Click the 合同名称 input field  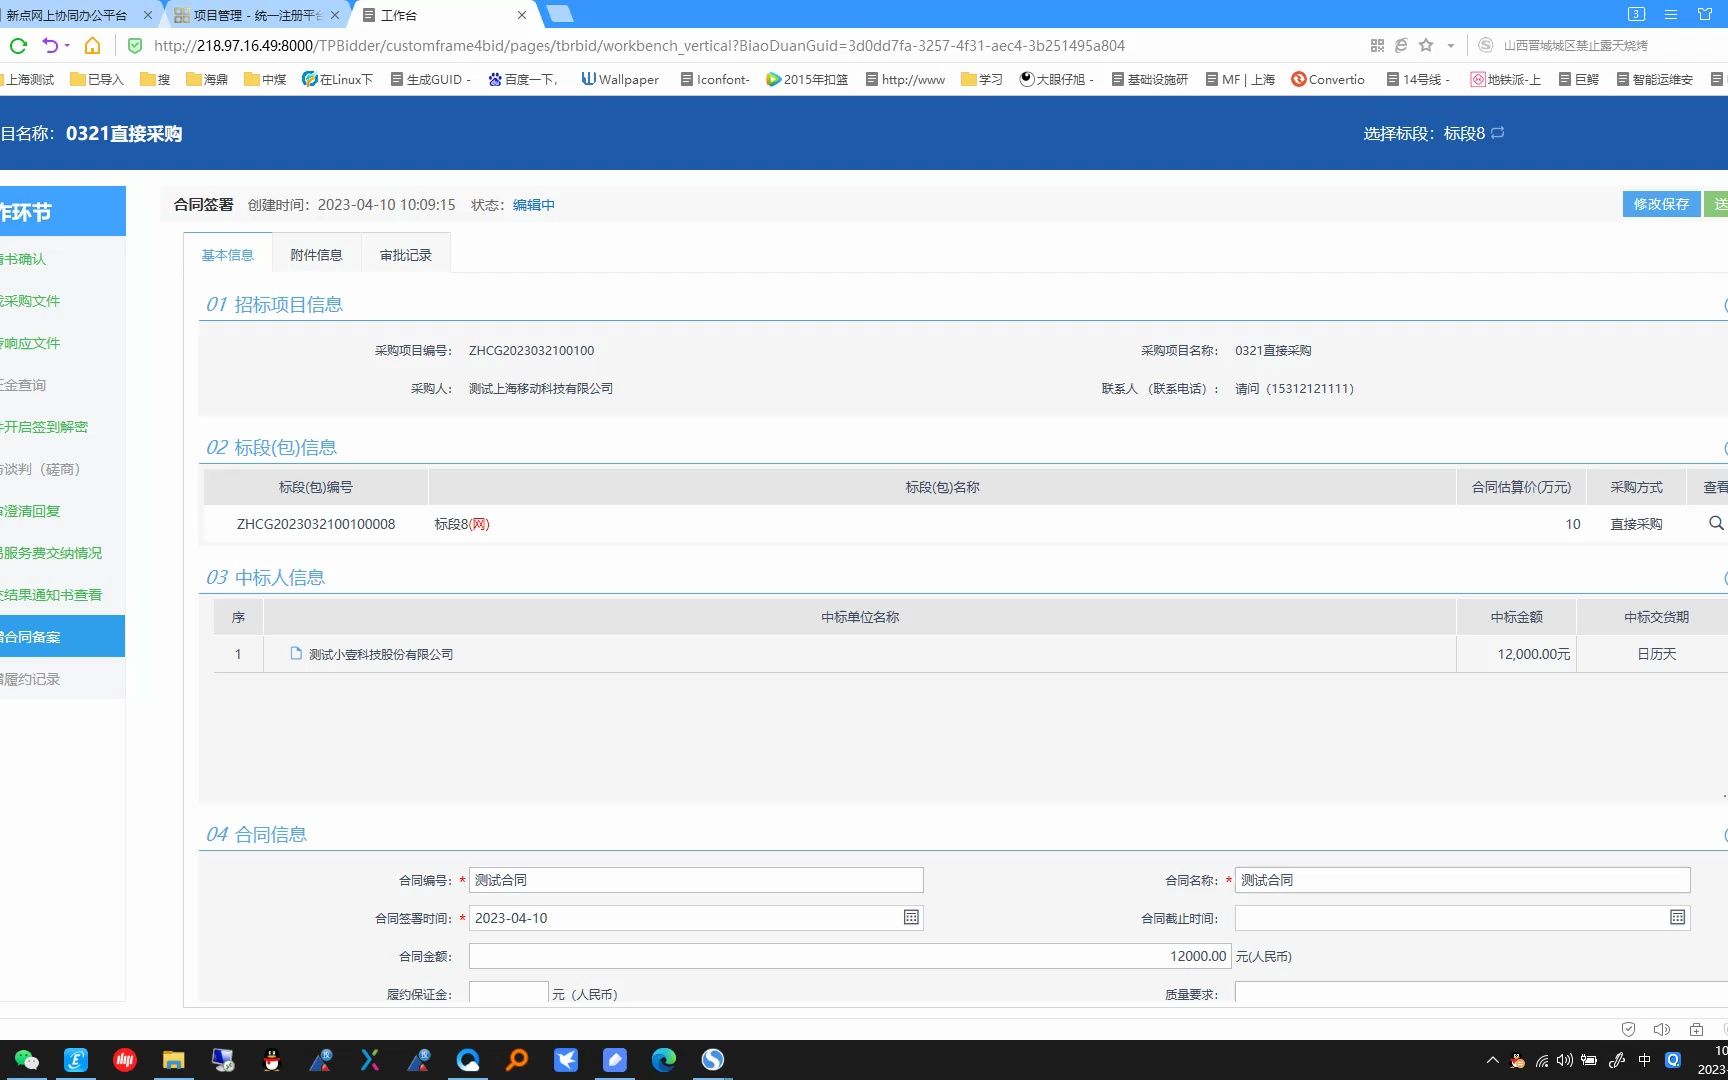click(x=1462, y=880)
